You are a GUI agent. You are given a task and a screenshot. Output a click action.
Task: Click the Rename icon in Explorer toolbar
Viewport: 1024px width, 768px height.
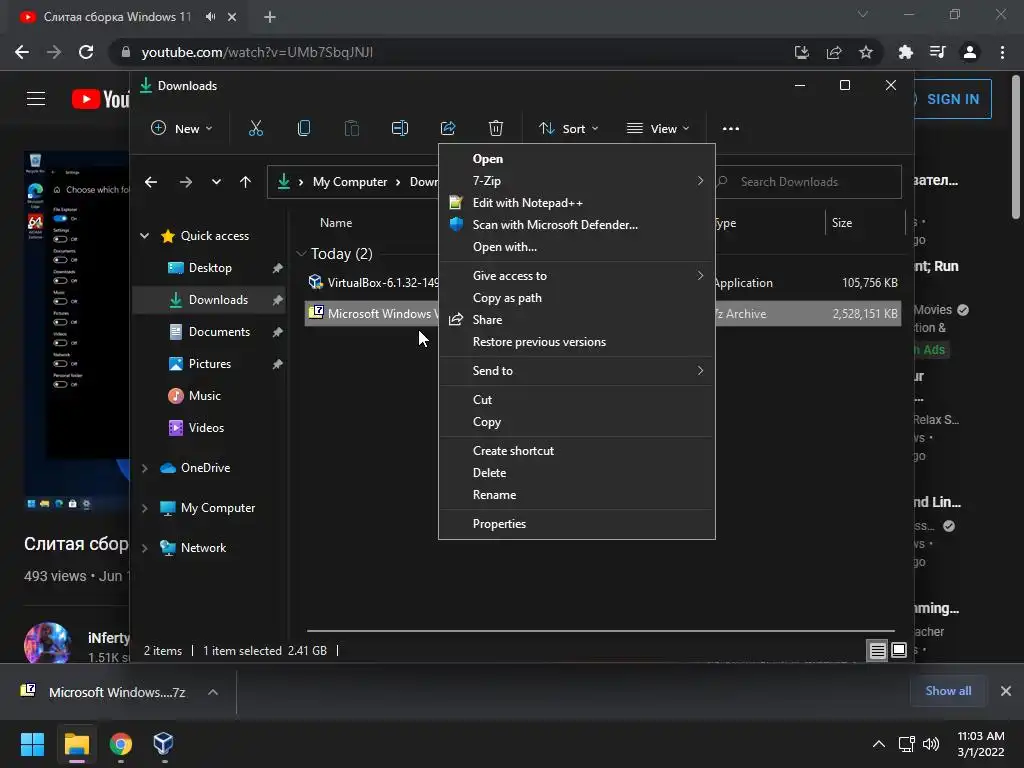[400, 129]
